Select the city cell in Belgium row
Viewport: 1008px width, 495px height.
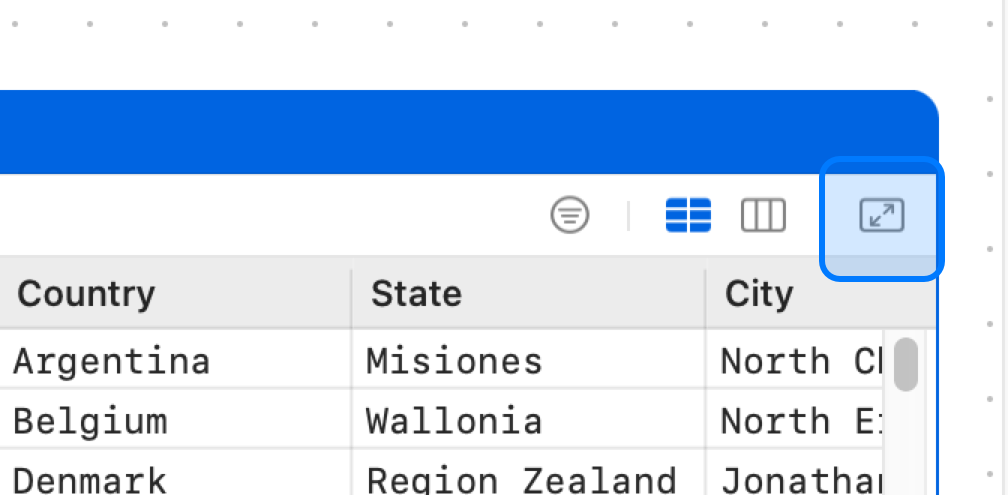tap(795, 420)
